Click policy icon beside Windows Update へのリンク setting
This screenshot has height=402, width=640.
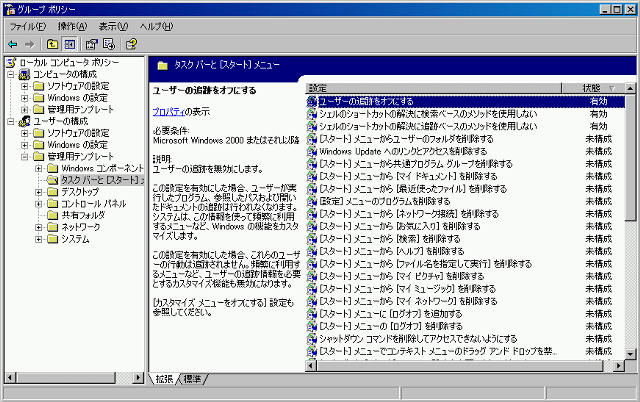pyautogui.click(x=312, y=151)
